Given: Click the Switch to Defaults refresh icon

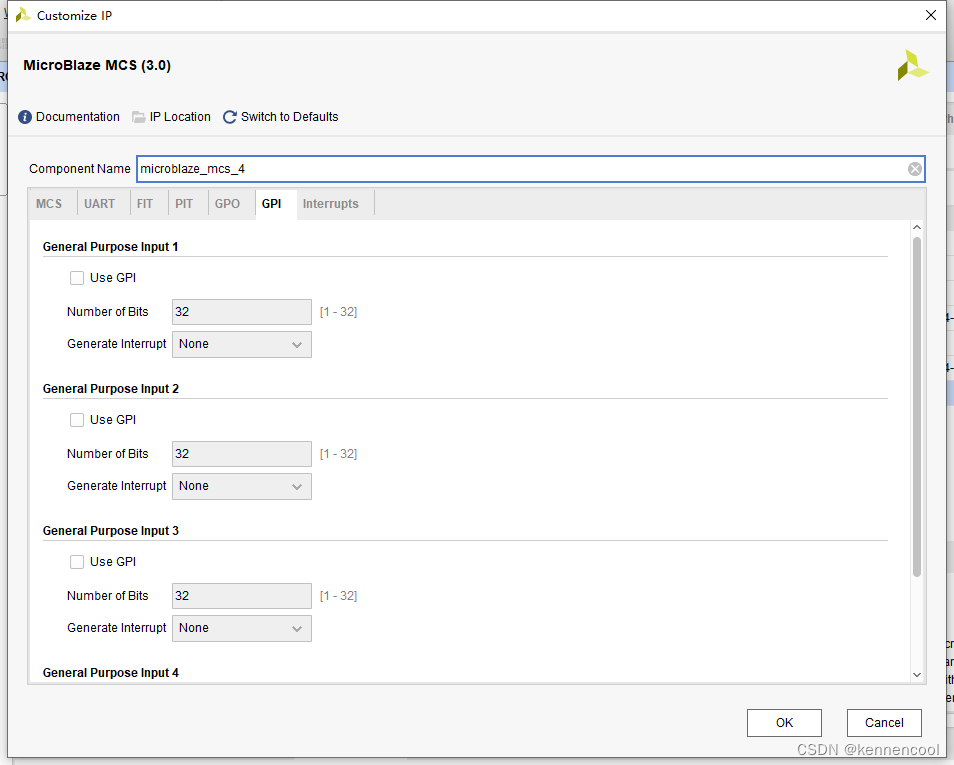Looking at the screenshot, I should tap(229, 117).
